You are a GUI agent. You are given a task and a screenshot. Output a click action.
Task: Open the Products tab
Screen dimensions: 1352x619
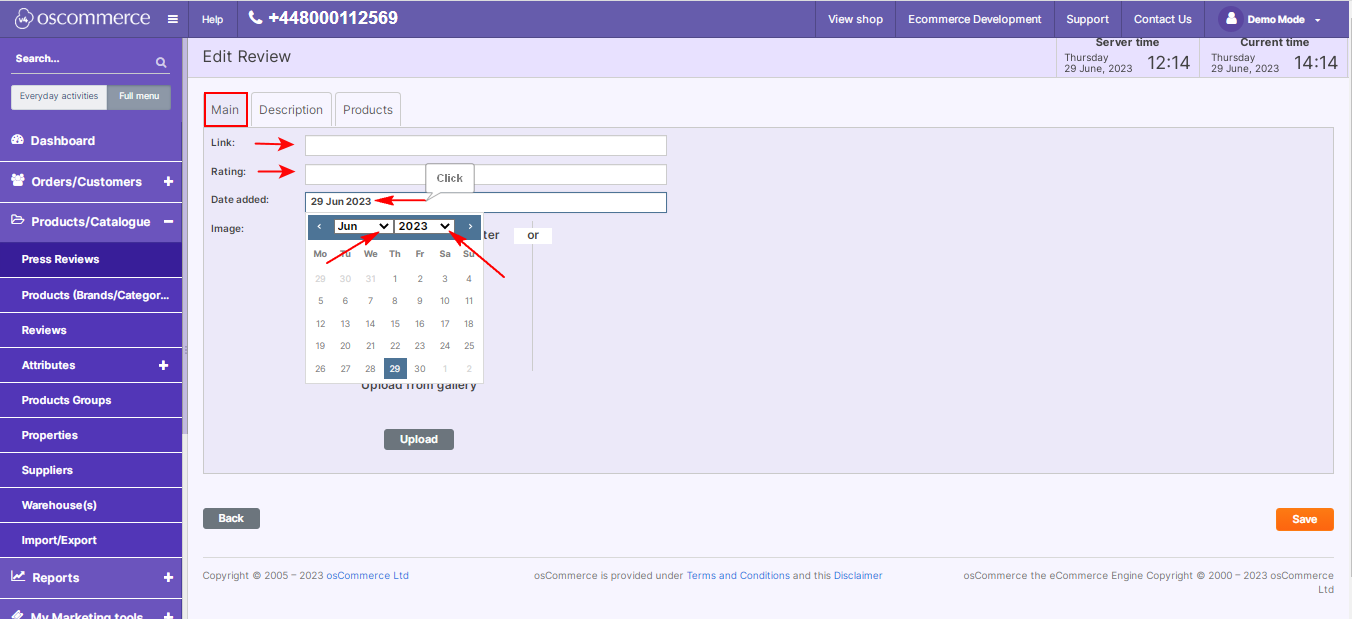click(x=368, y=110)
